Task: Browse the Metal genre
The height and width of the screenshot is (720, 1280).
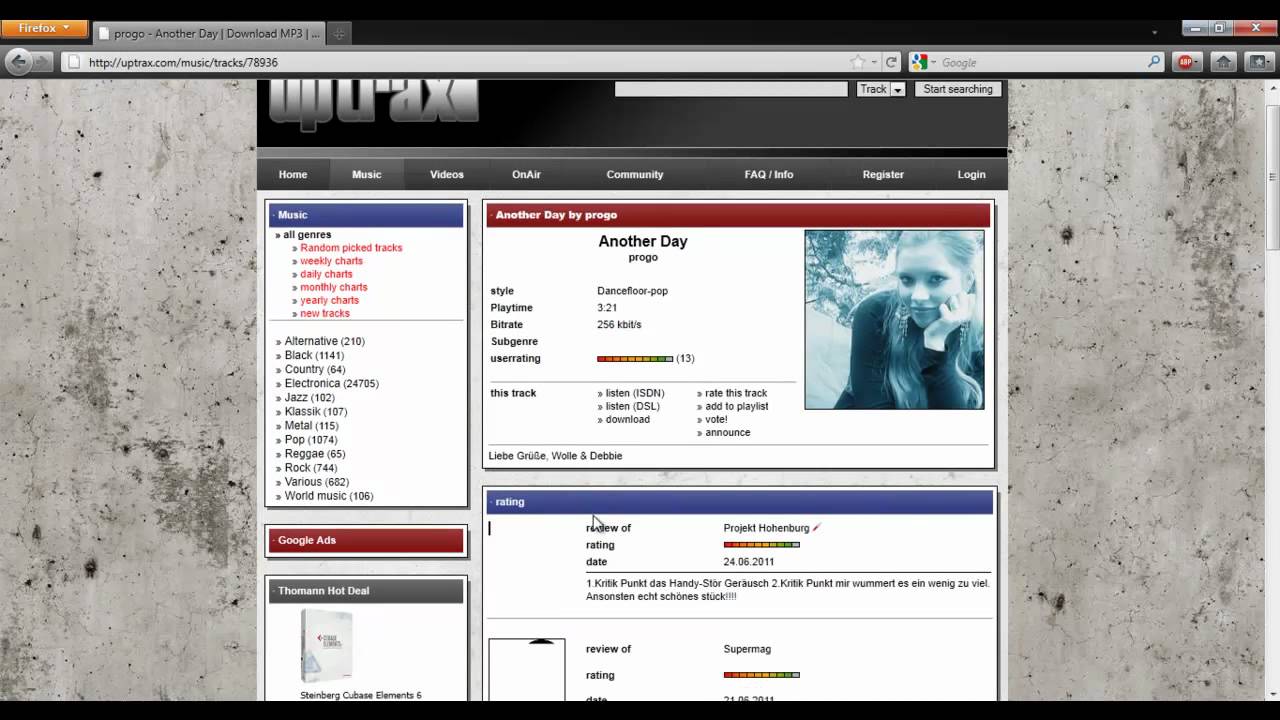Action: pos(299,425)
